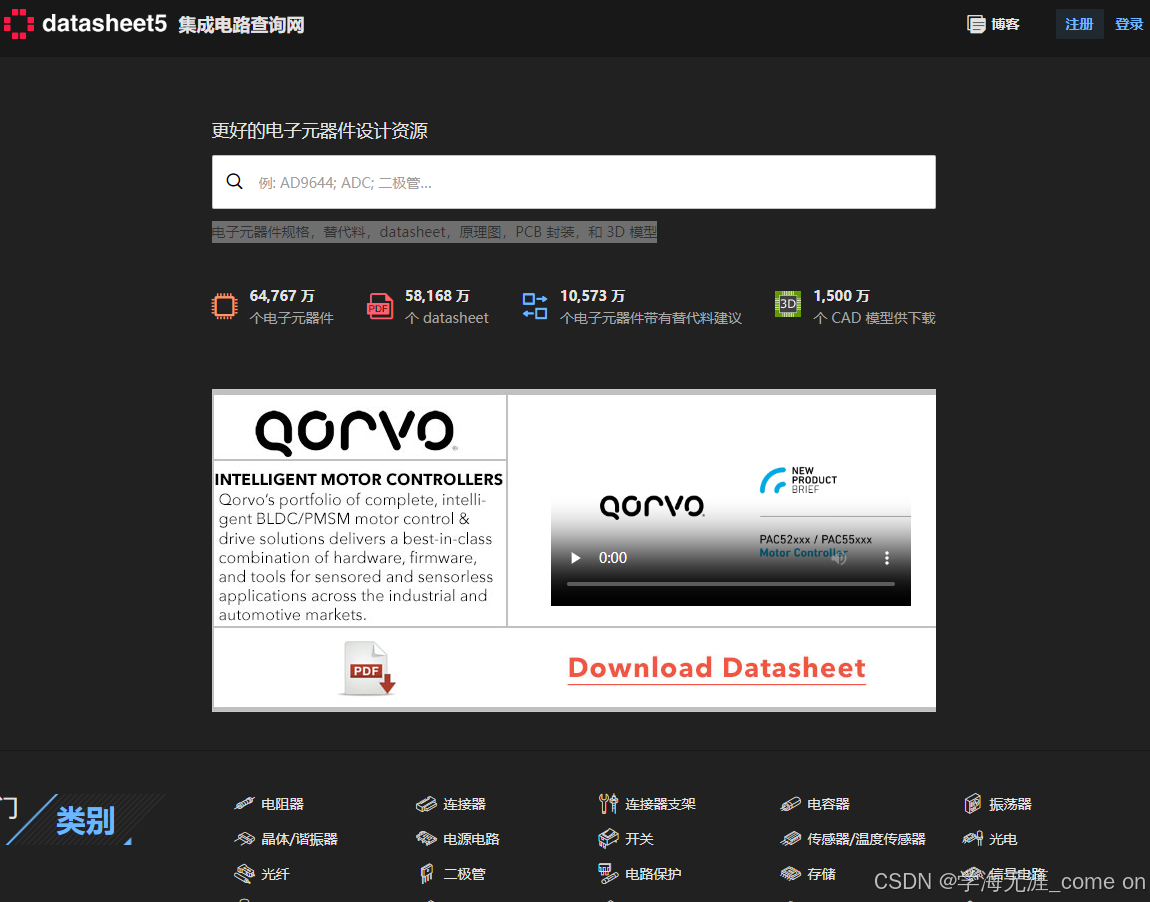Seek on the video progress bar

coord(730,584)
